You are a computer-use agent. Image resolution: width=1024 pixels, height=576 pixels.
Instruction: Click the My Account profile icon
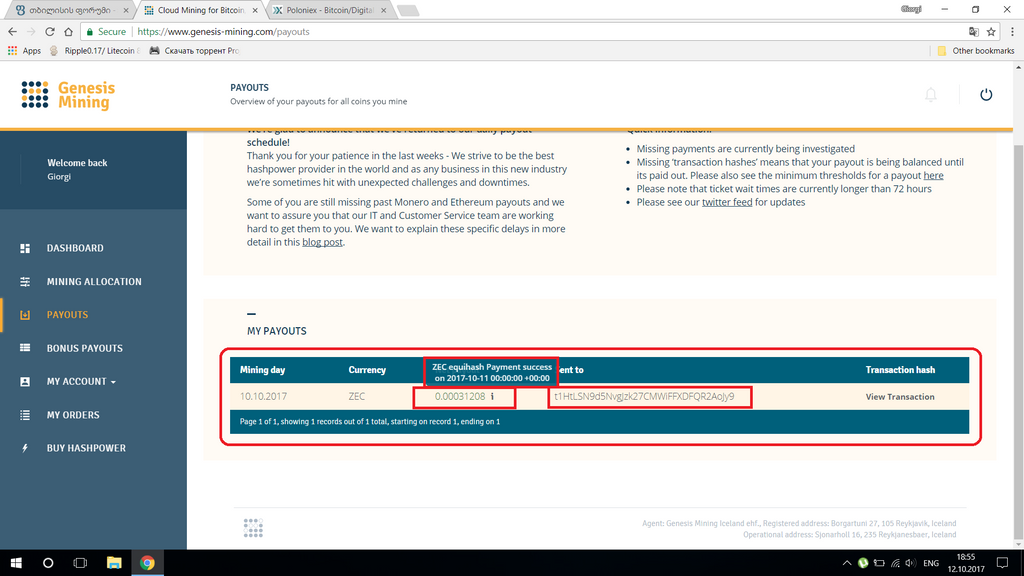click(x=25, y=381)
